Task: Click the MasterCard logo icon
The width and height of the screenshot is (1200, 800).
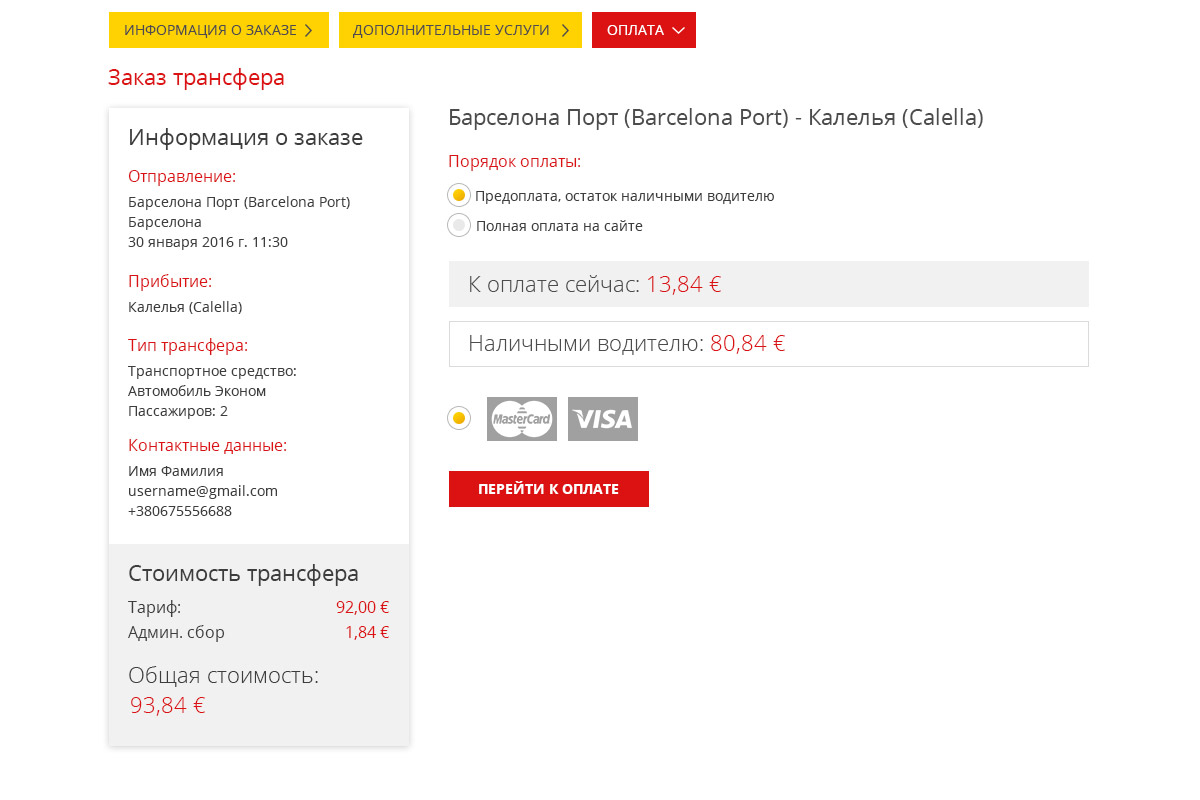Action: coord(522,419)
